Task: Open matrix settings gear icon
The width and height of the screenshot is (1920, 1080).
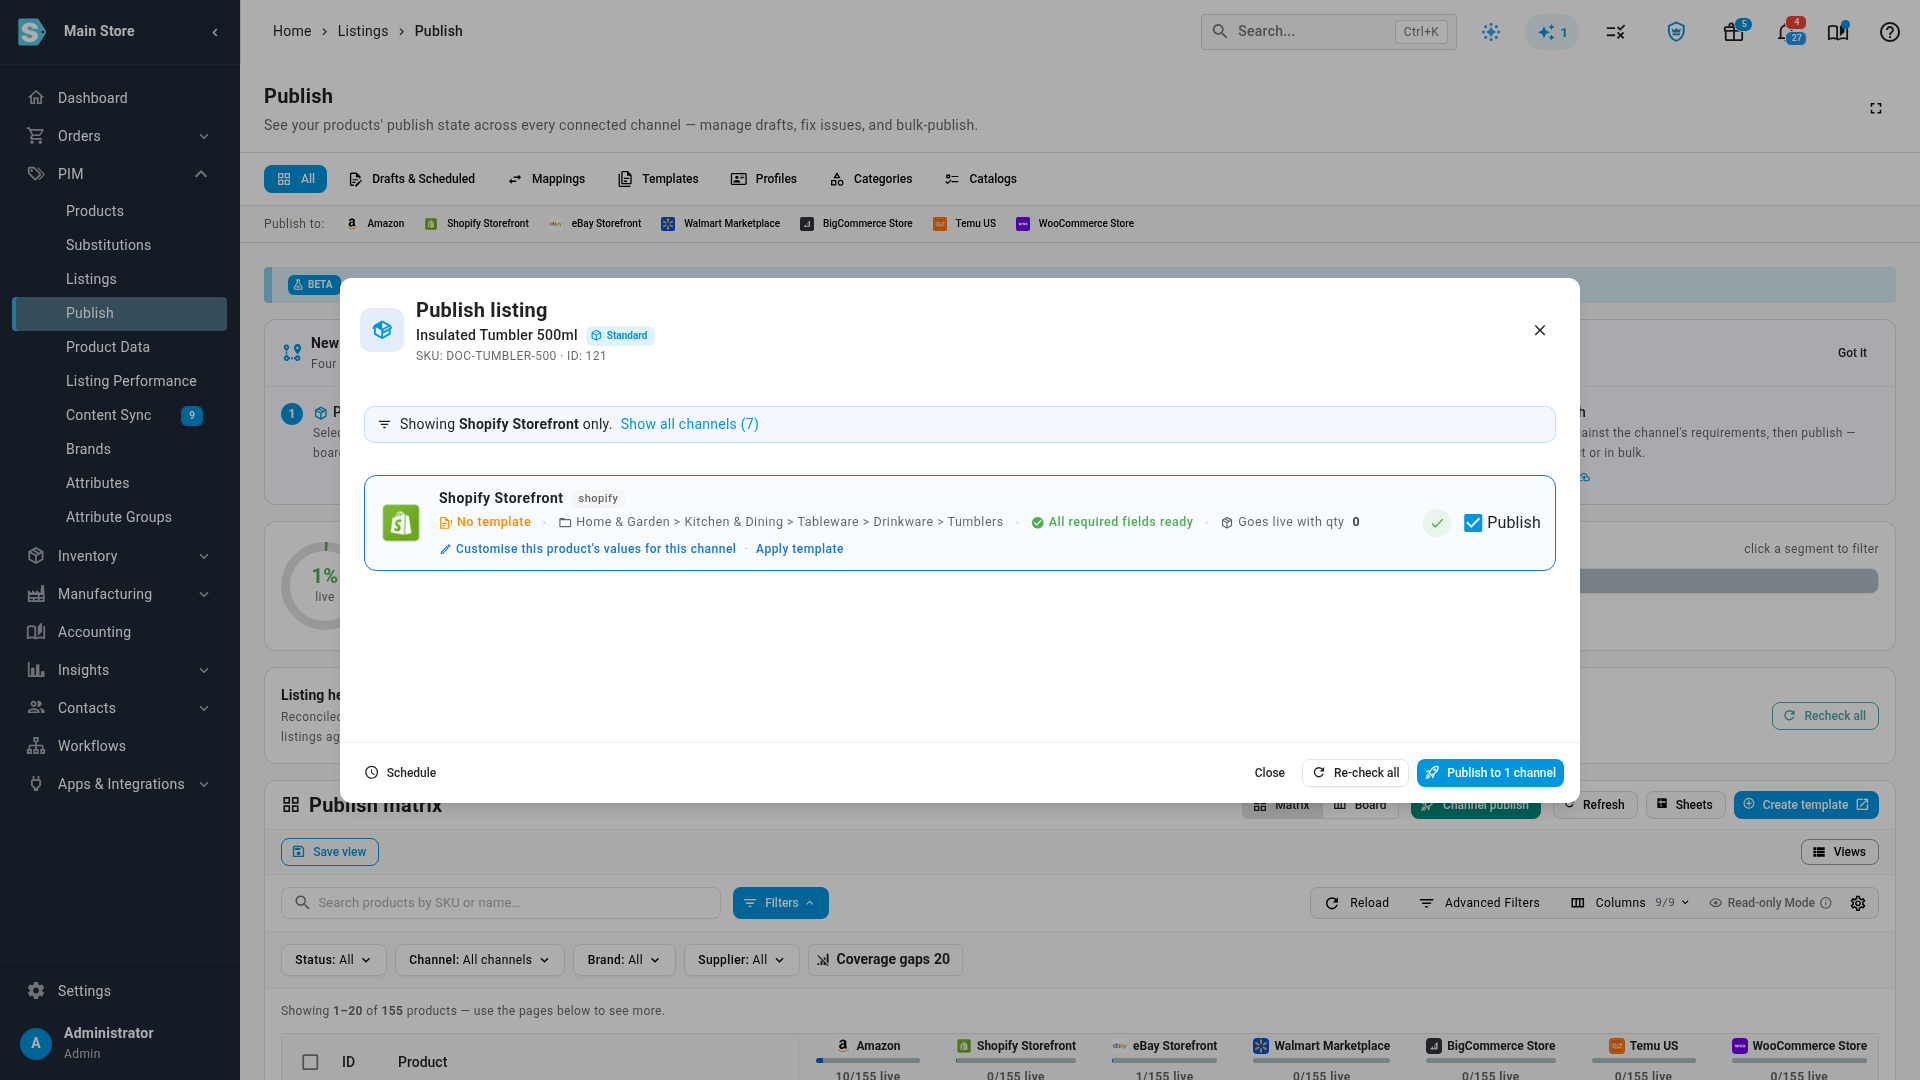Action: (x=1858, y=903)
